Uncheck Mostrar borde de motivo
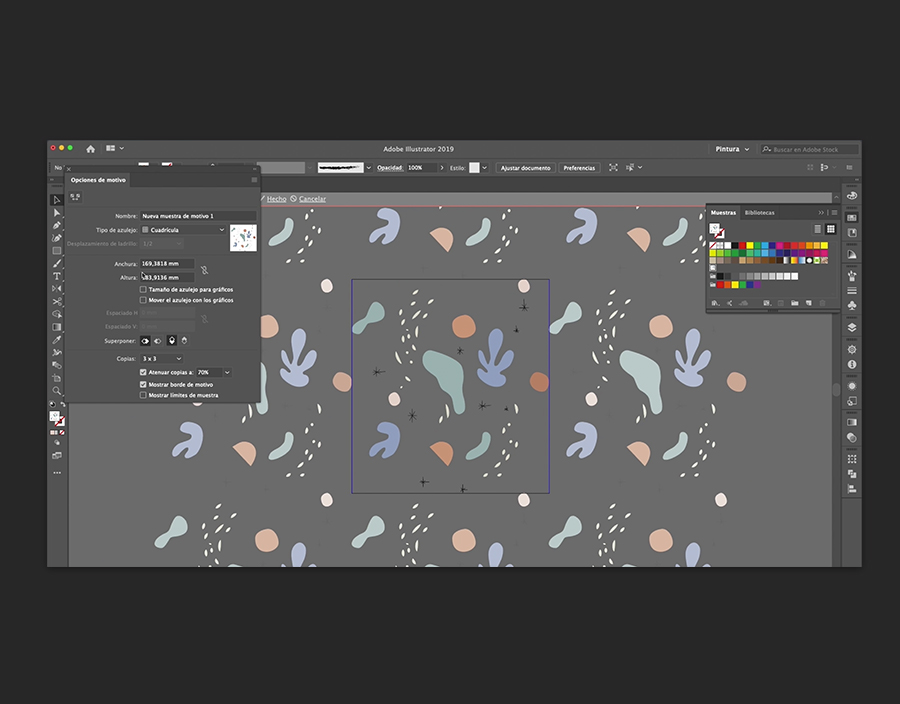Viewport: 900px width, 704px height. click(x=143, y=384)
